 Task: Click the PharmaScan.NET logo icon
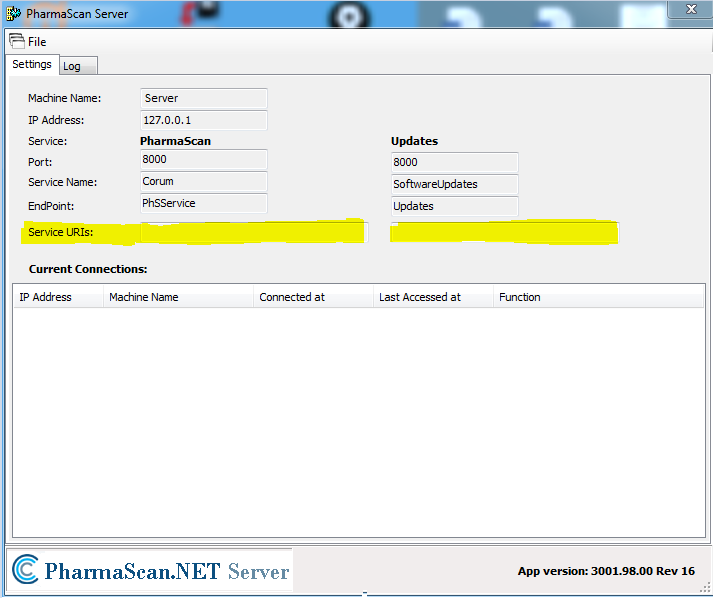[25, 570]
